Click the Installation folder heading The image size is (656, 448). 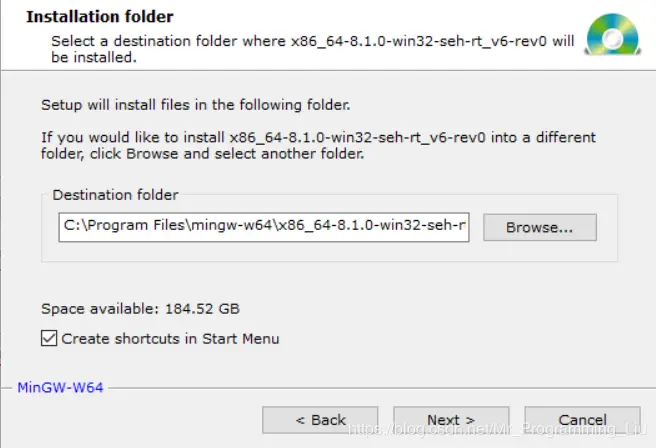(x=100, y=17)
